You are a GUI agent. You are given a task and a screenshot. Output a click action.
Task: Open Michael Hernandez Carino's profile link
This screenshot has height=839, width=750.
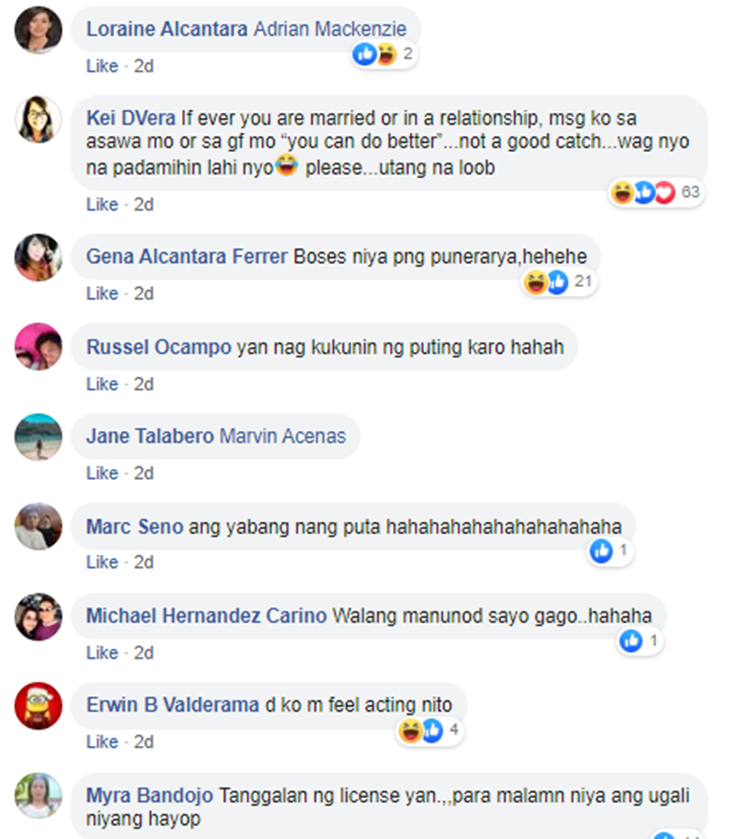206,616
